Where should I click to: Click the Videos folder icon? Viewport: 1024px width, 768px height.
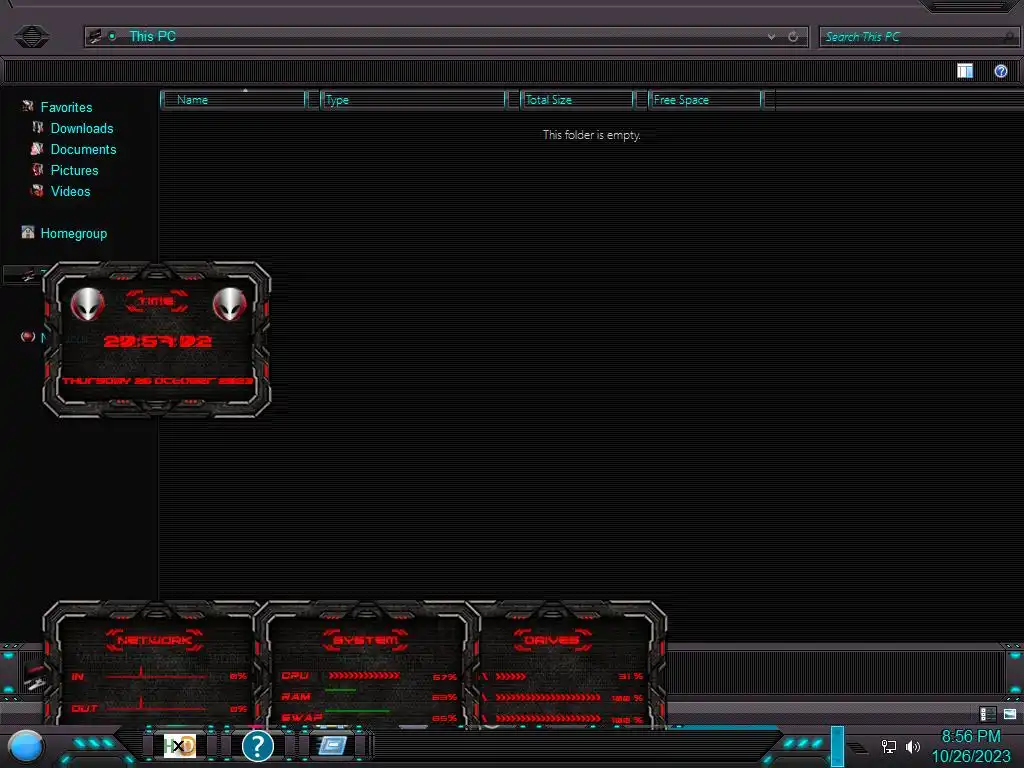(x=37, y=190)
